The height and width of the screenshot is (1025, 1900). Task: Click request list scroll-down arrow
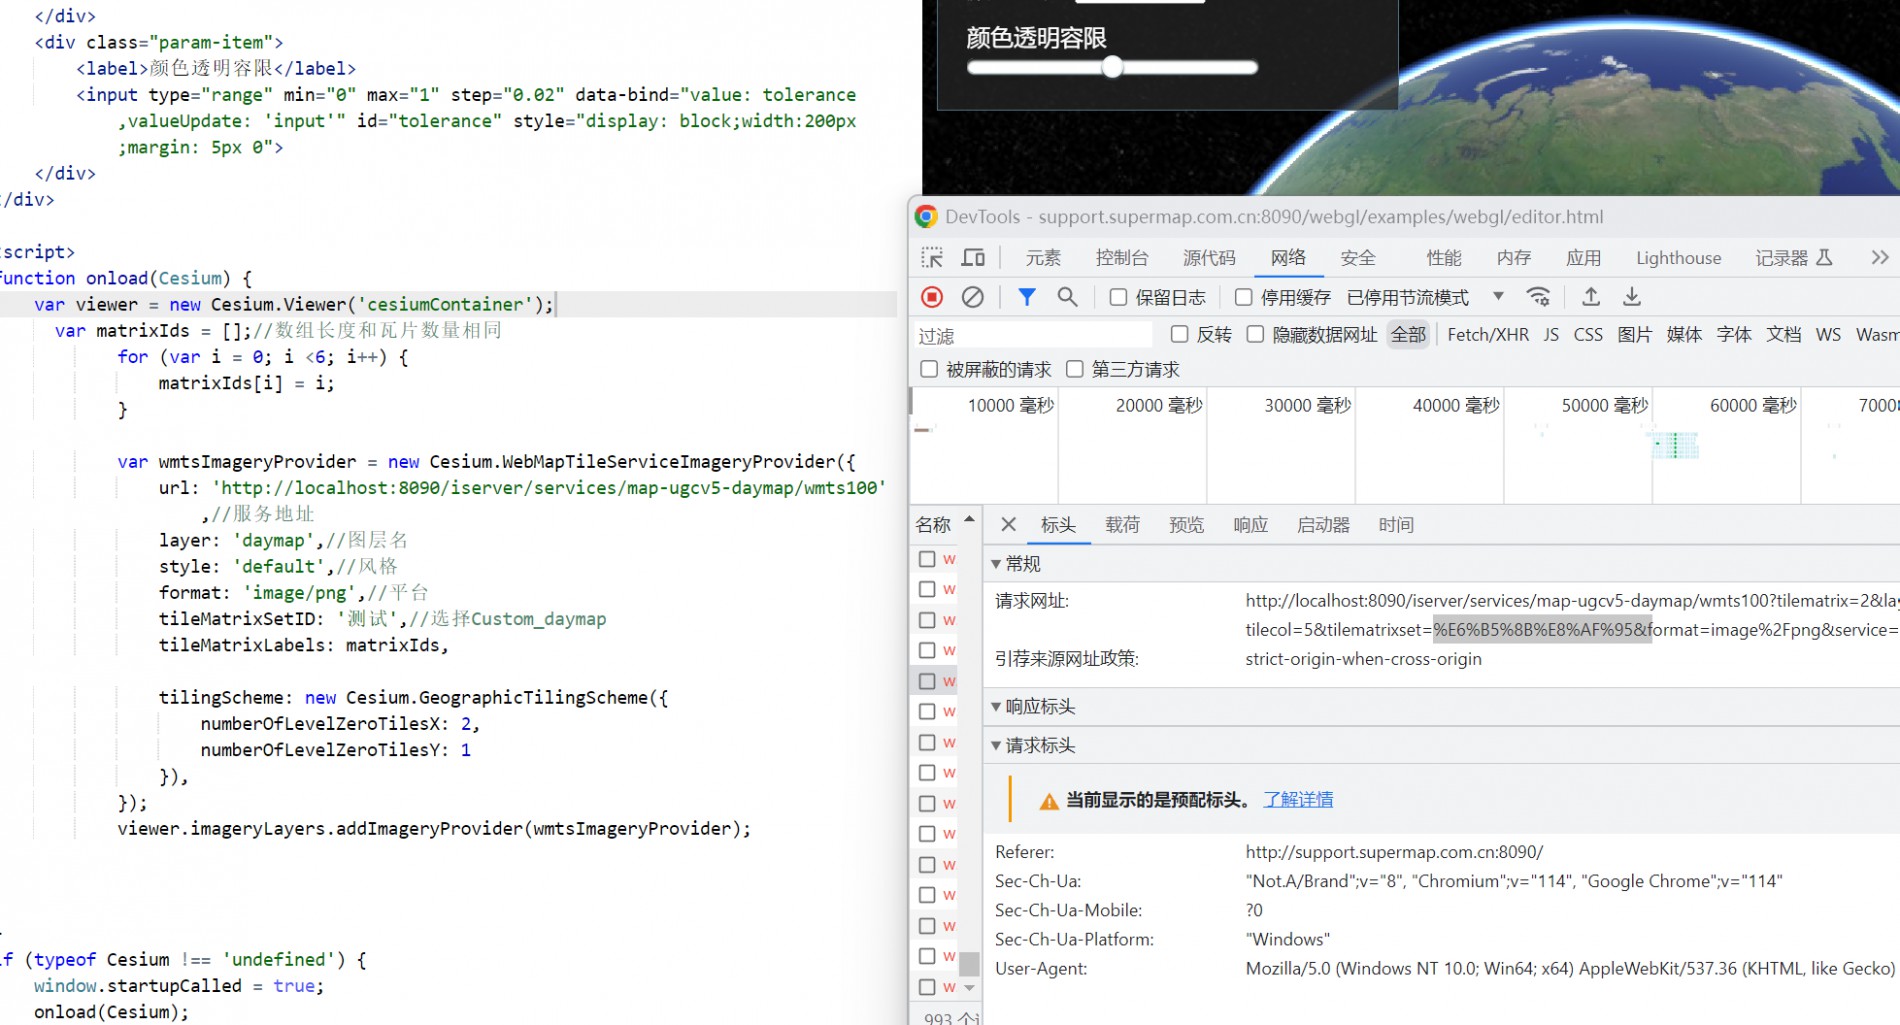969,988
